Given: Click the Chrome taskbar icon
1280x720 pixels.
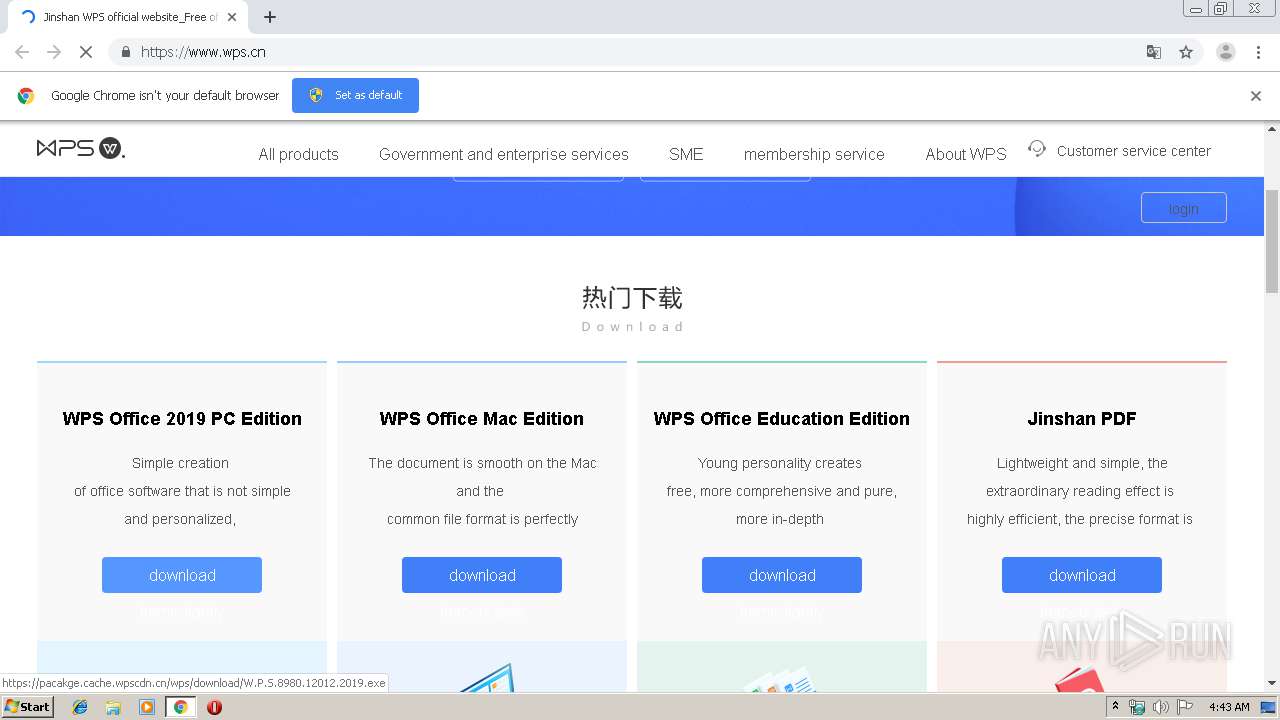Looking at the screenshot, I should point(181,707).
